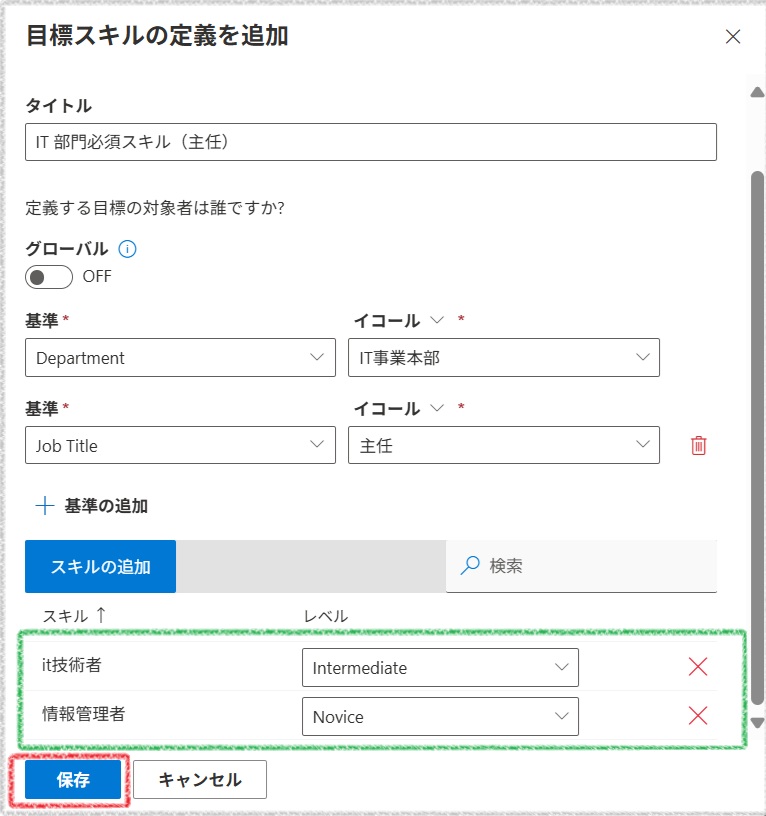This screenshot has width=766, height=816.
Task: Toggle the グローバル switch
Action: 49,277
